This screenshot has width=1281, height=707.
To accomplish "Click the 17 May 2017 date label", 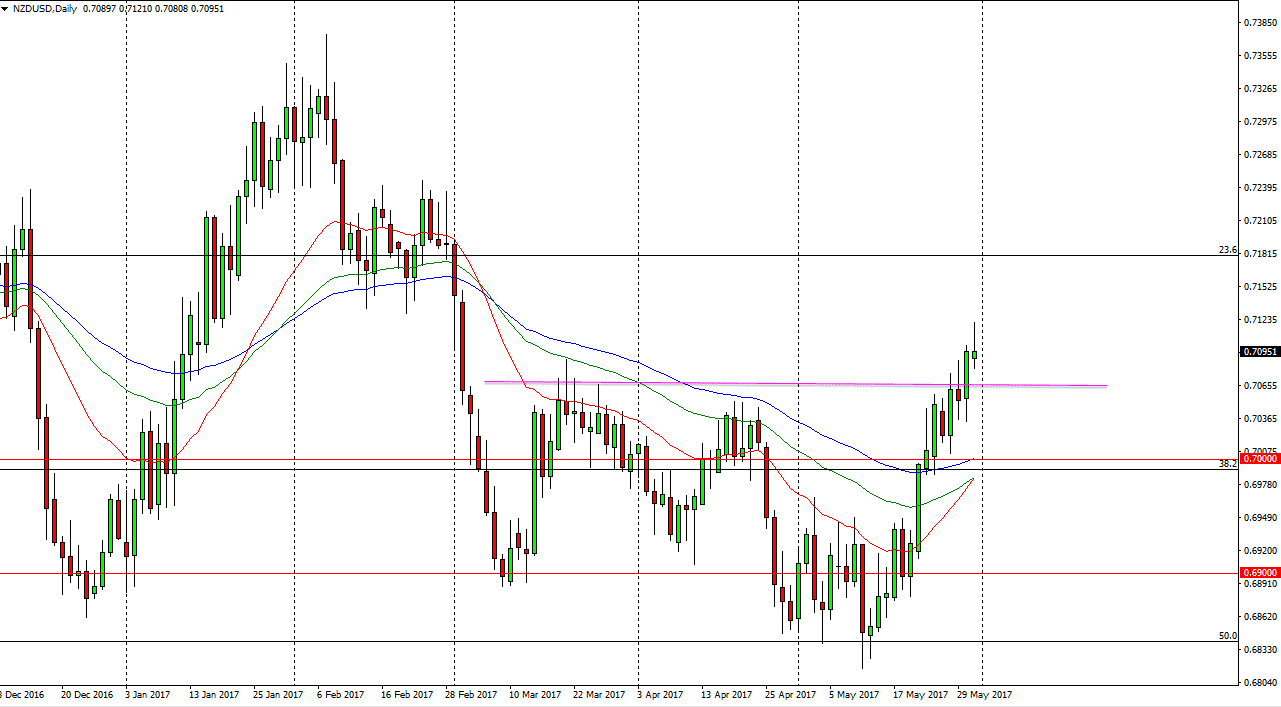I will pos(920,694).
